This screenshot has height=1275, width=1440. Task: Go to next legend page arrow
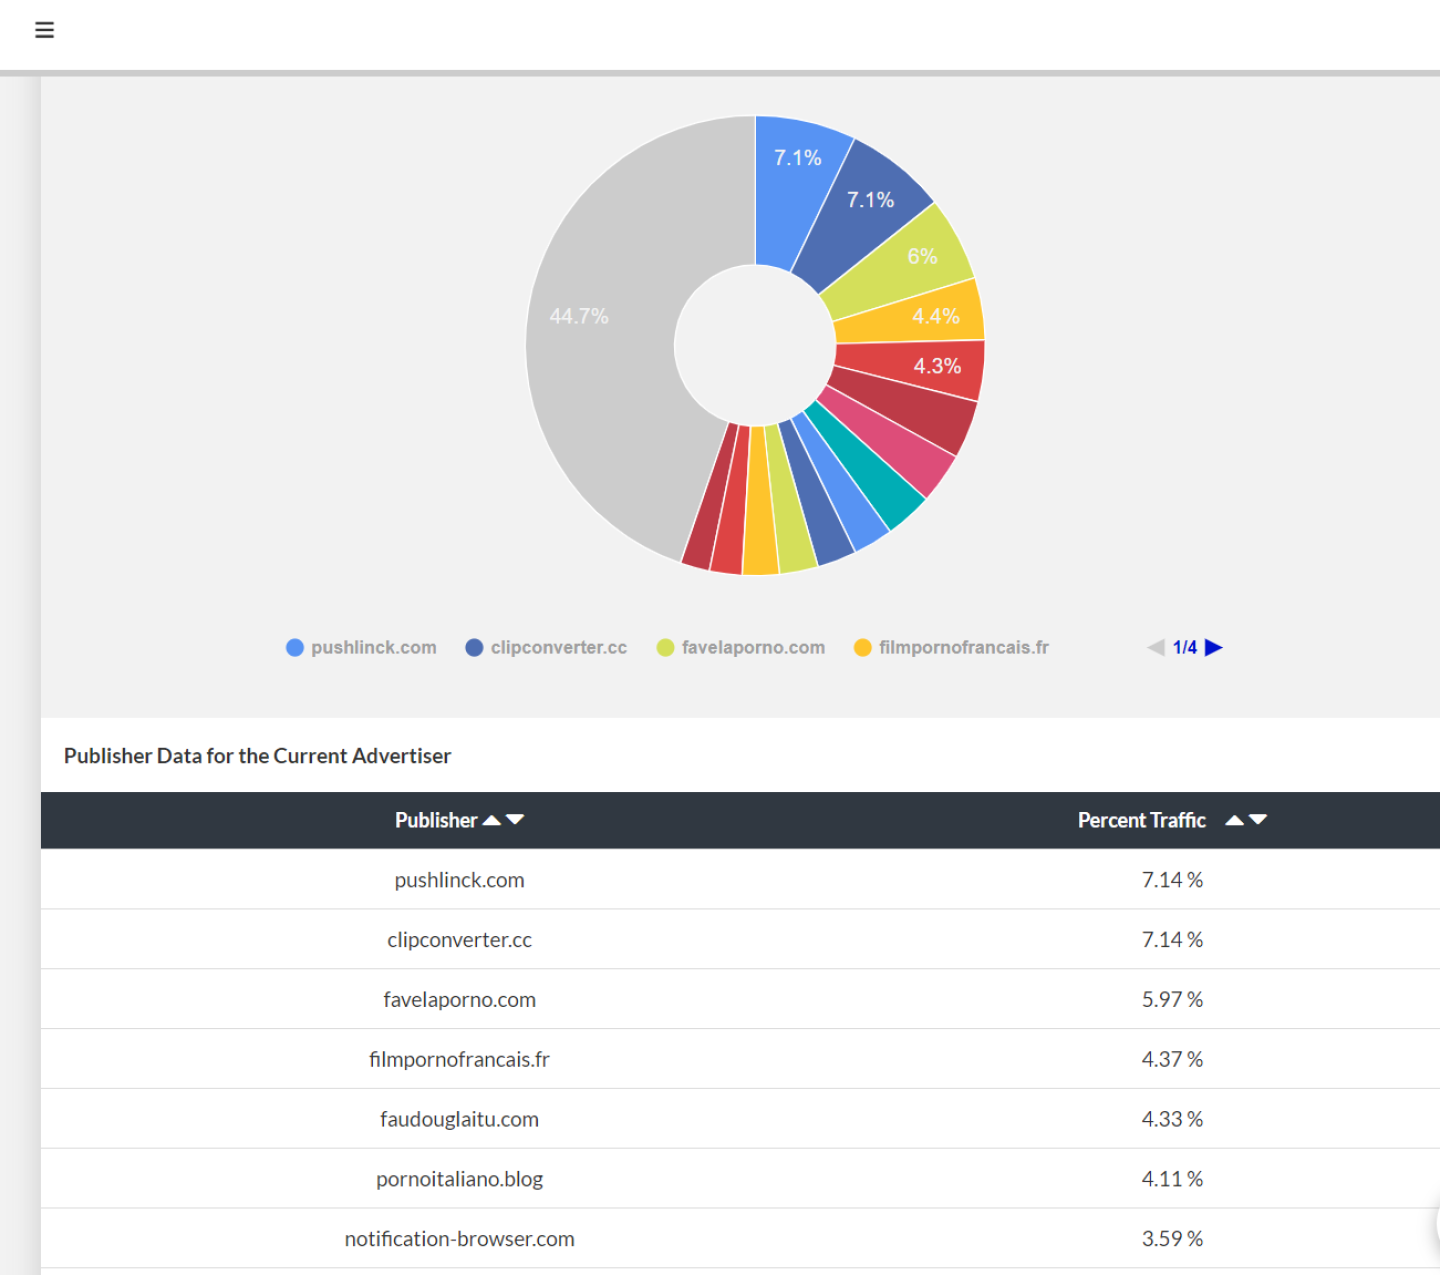[1214, 648]
